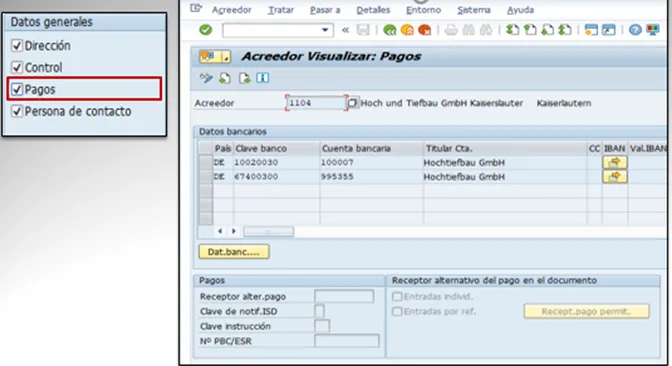Open the Detalles menu

(x=373, y=10)
